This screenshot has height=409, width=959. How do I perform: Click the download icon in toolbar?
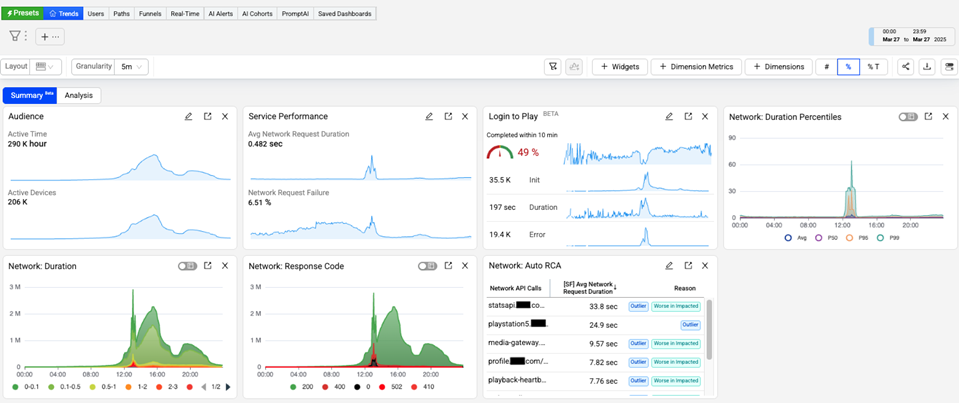click(x=927, y=67)
